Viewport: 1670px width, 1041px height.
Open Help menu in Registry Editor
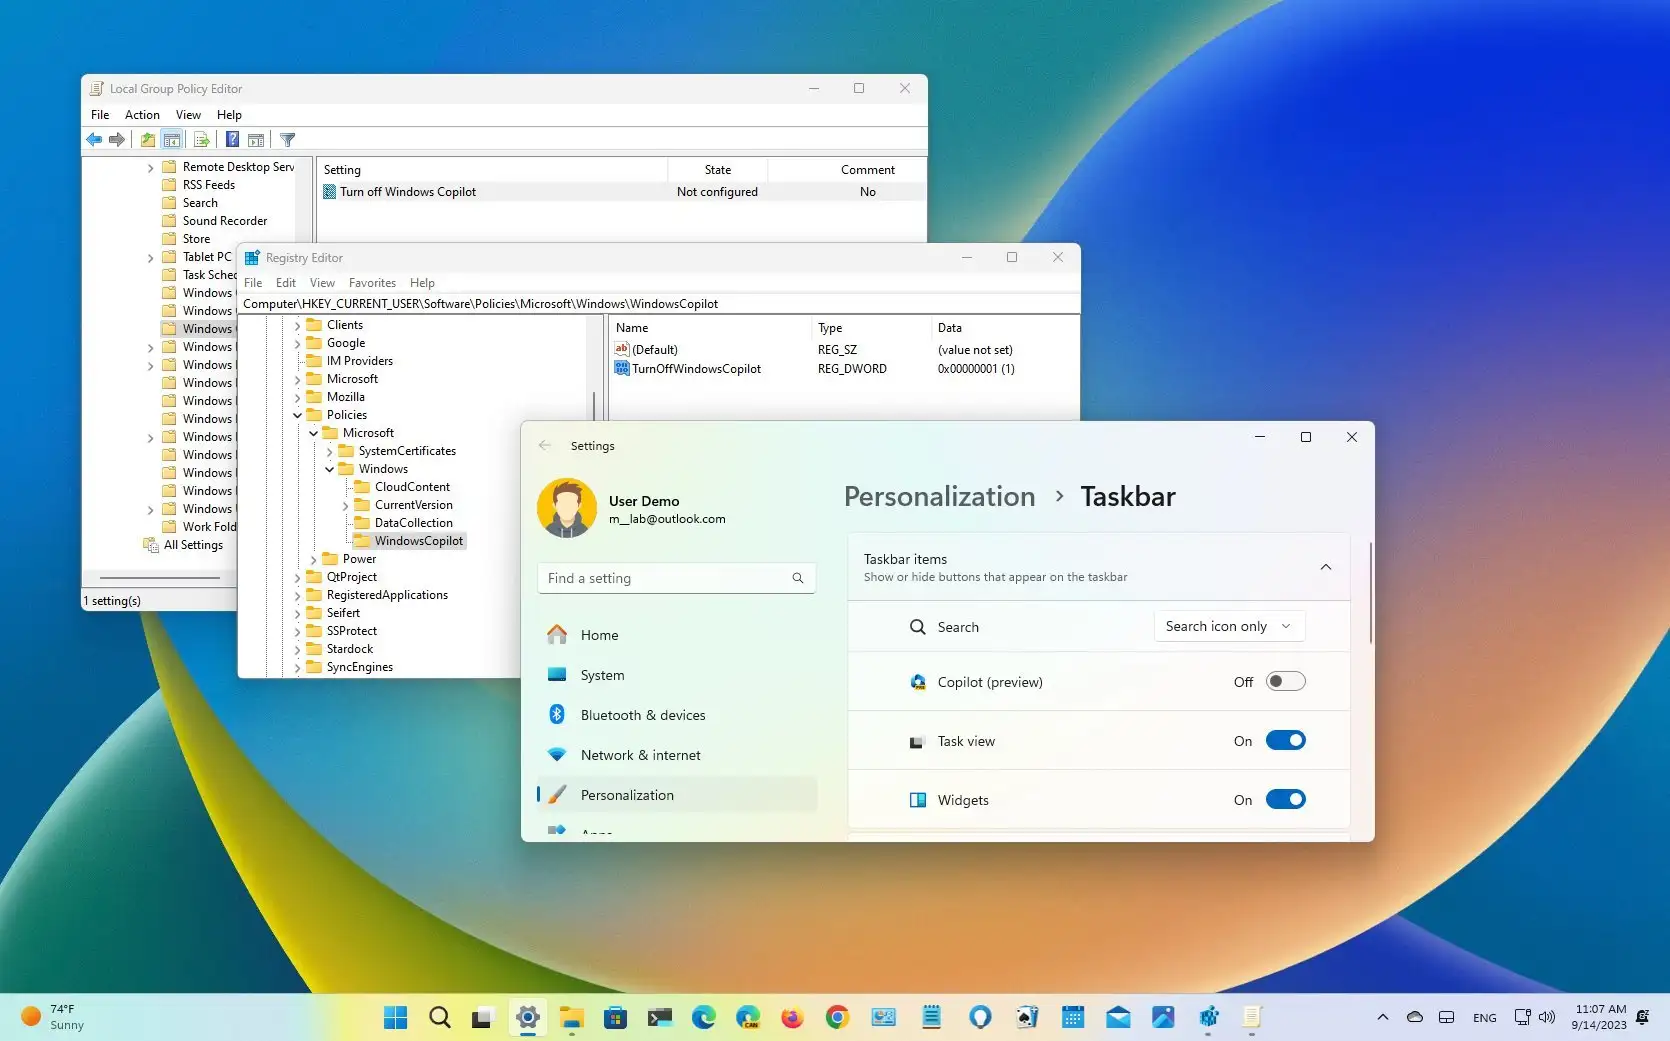coord(422,283)
